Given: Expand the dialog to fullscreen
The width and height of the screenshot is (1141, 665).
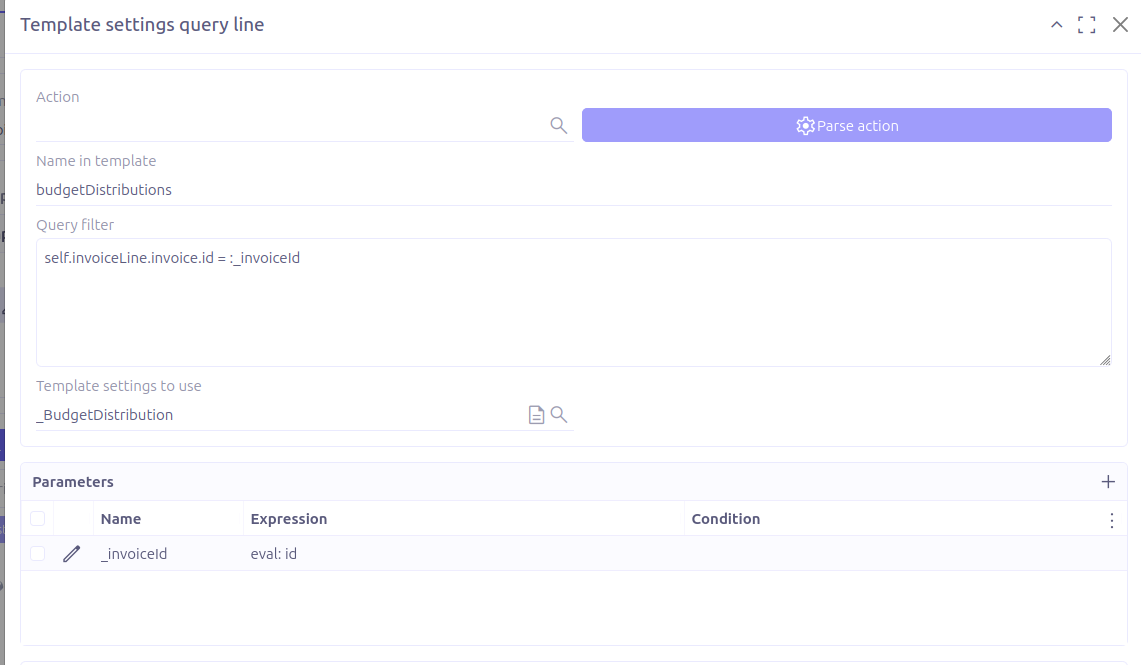Looking at the screenshot, I should point(1087,24).
